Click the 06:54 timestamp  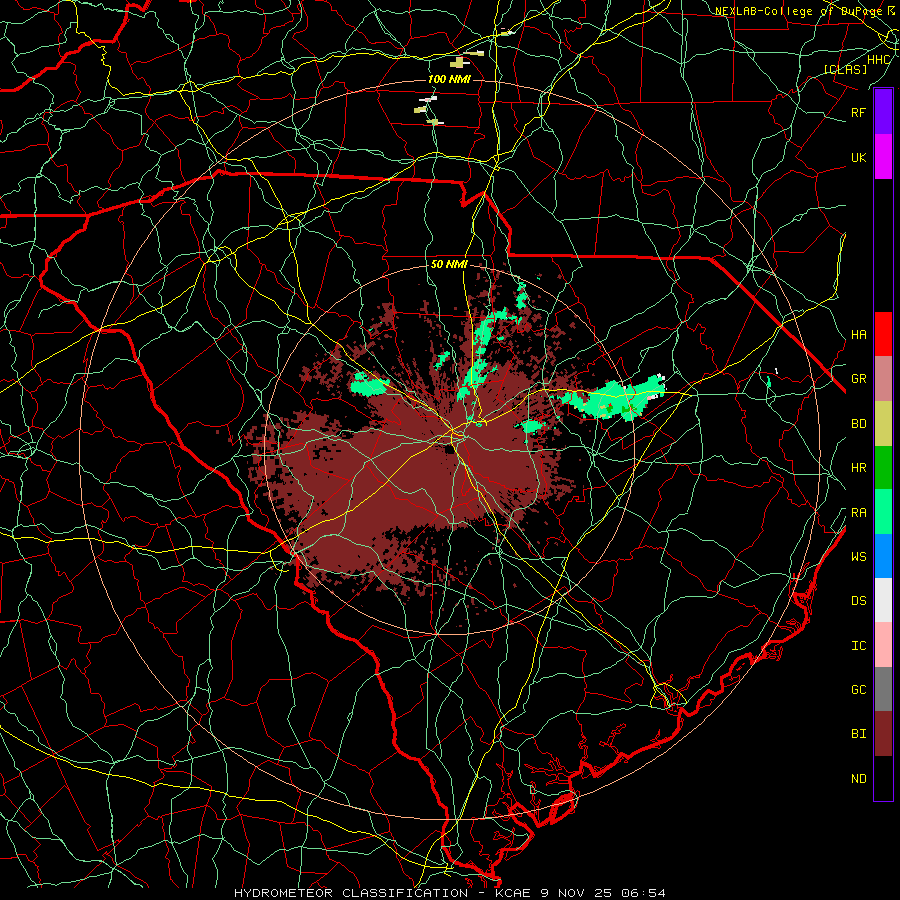tap(646, 893)
